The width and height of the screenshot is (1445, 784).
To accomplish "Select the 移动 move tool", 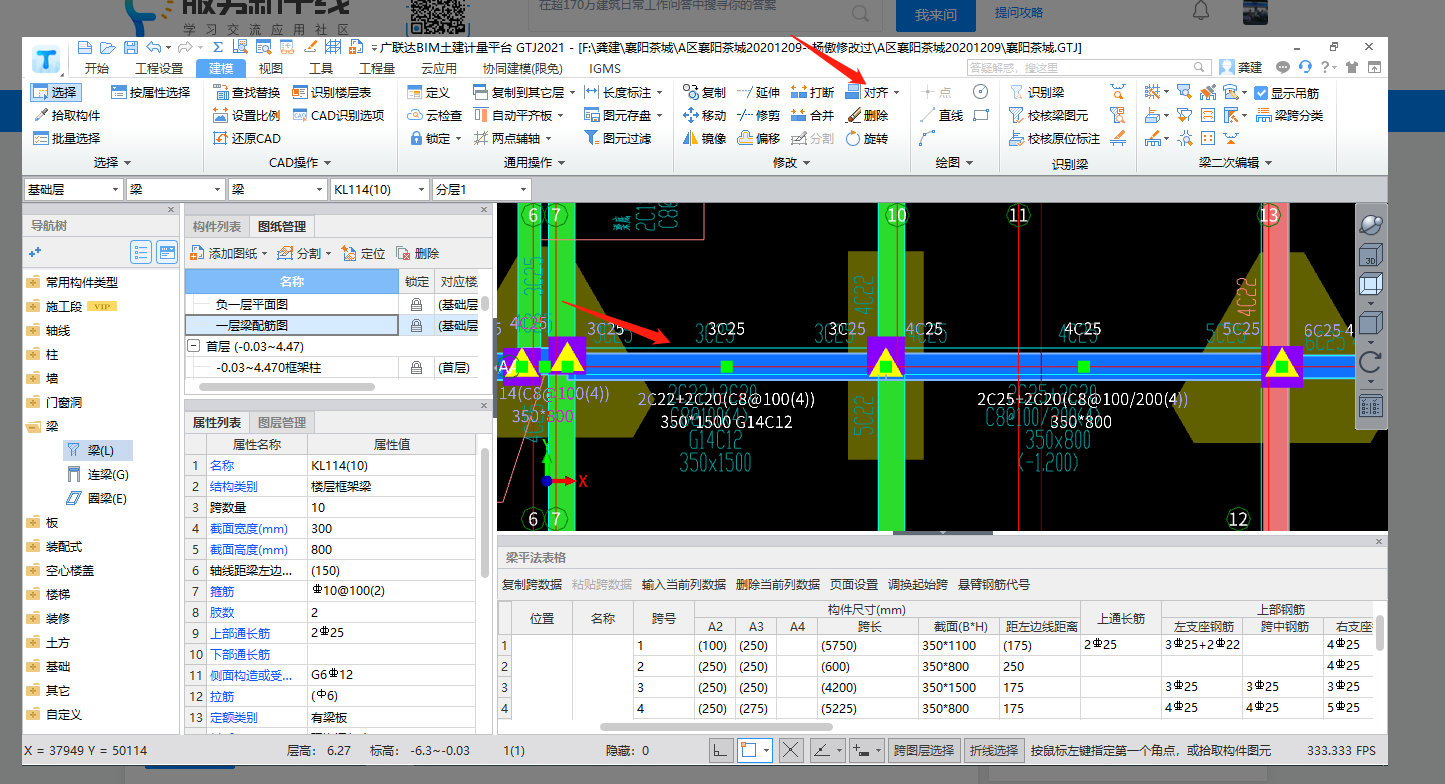I will (704, 115).
